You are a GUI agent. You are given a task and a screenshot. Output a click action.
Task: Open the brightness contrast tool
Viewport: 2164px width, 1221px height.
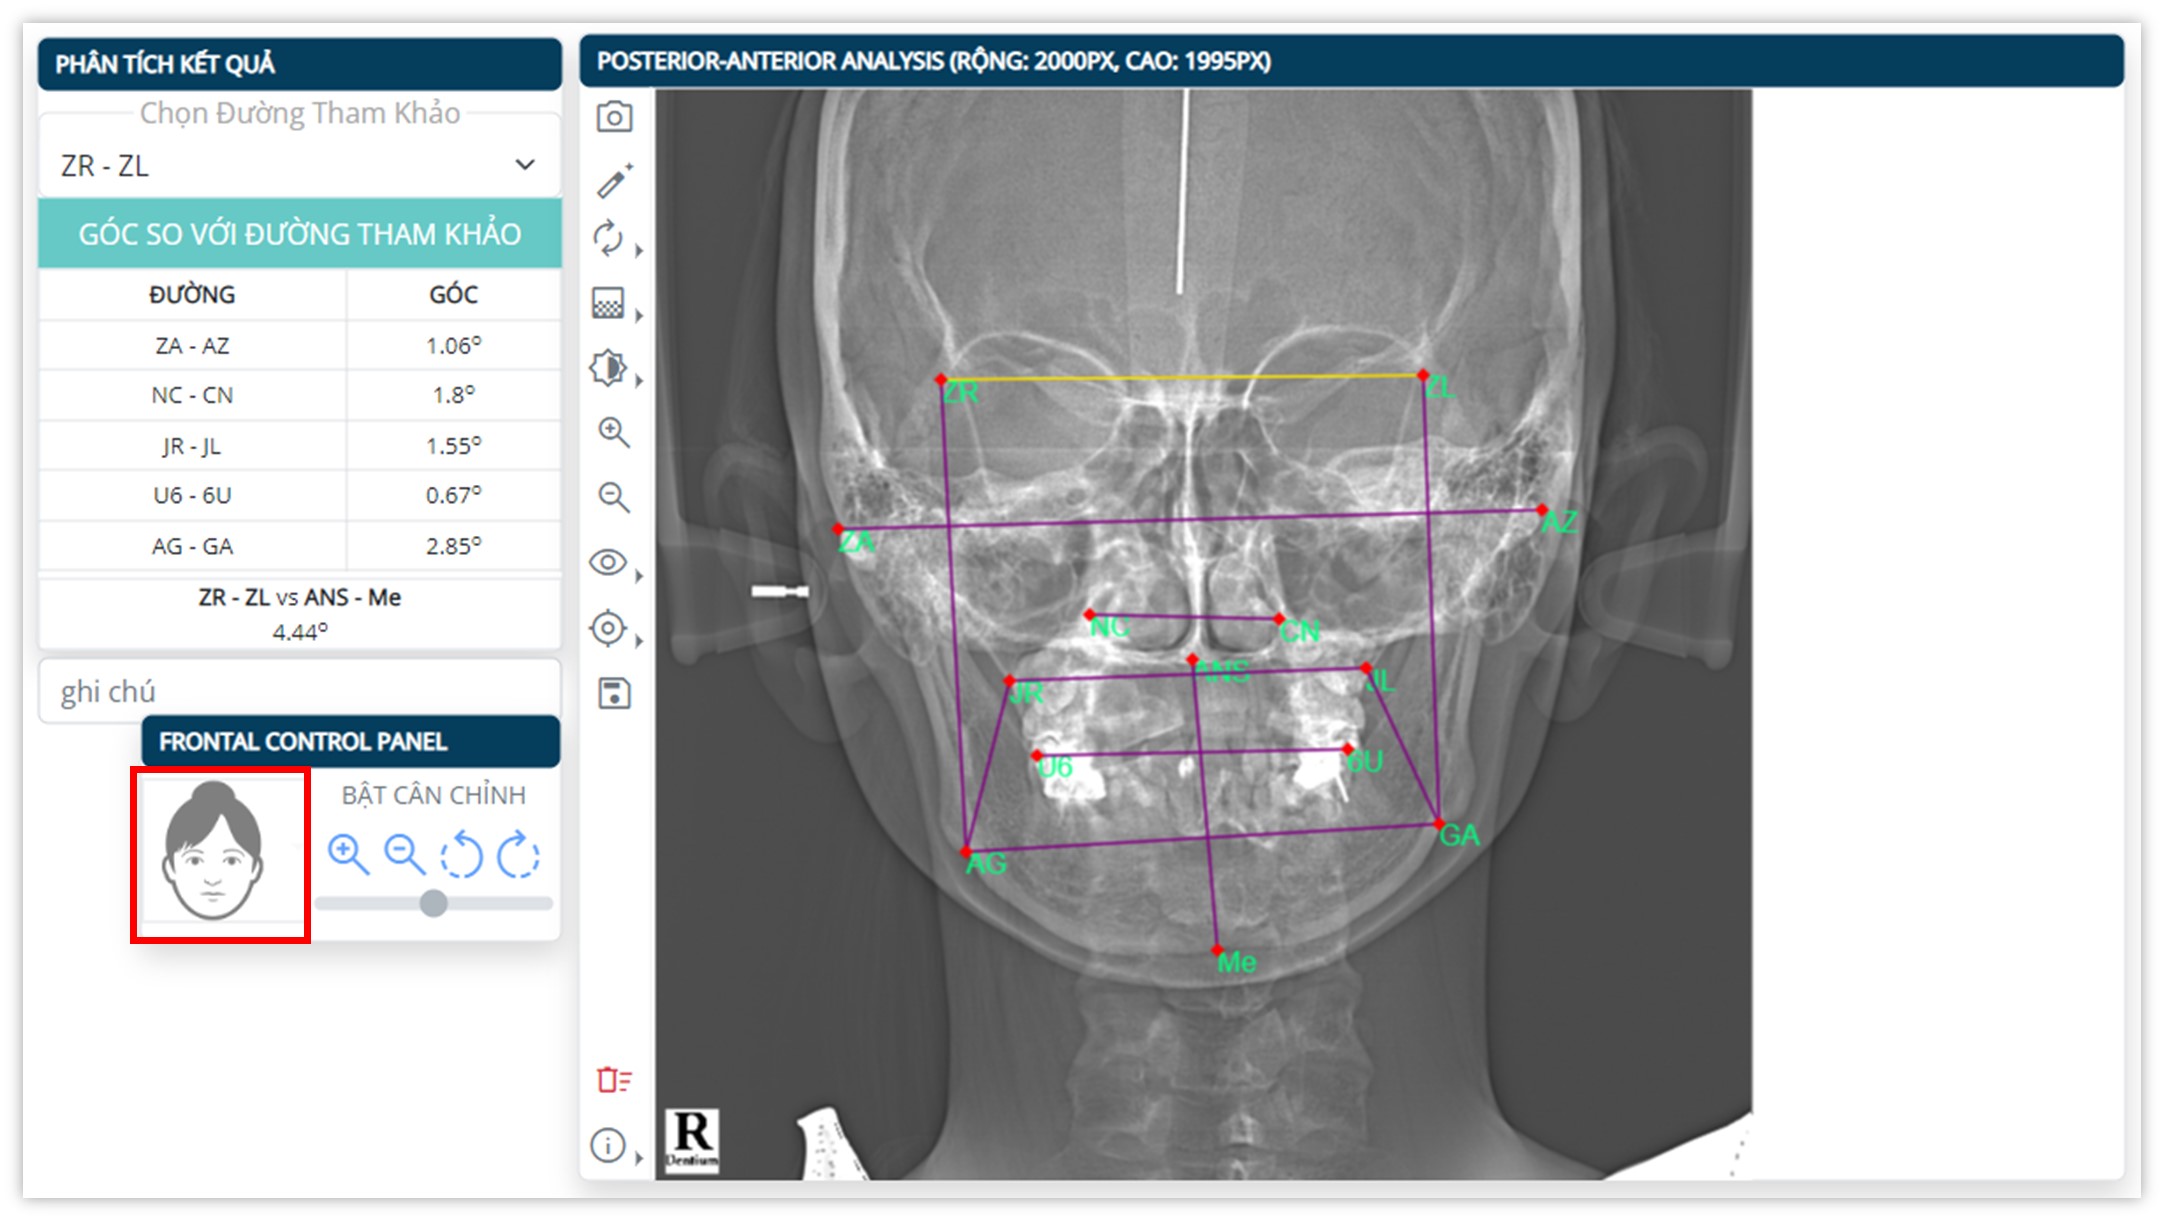coord(608,368)
